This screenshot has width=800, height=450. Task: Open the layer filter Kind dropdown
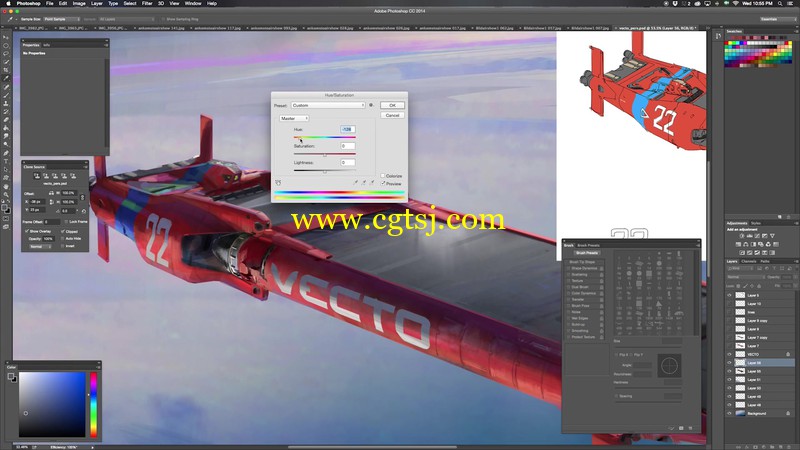coord(739,268)
